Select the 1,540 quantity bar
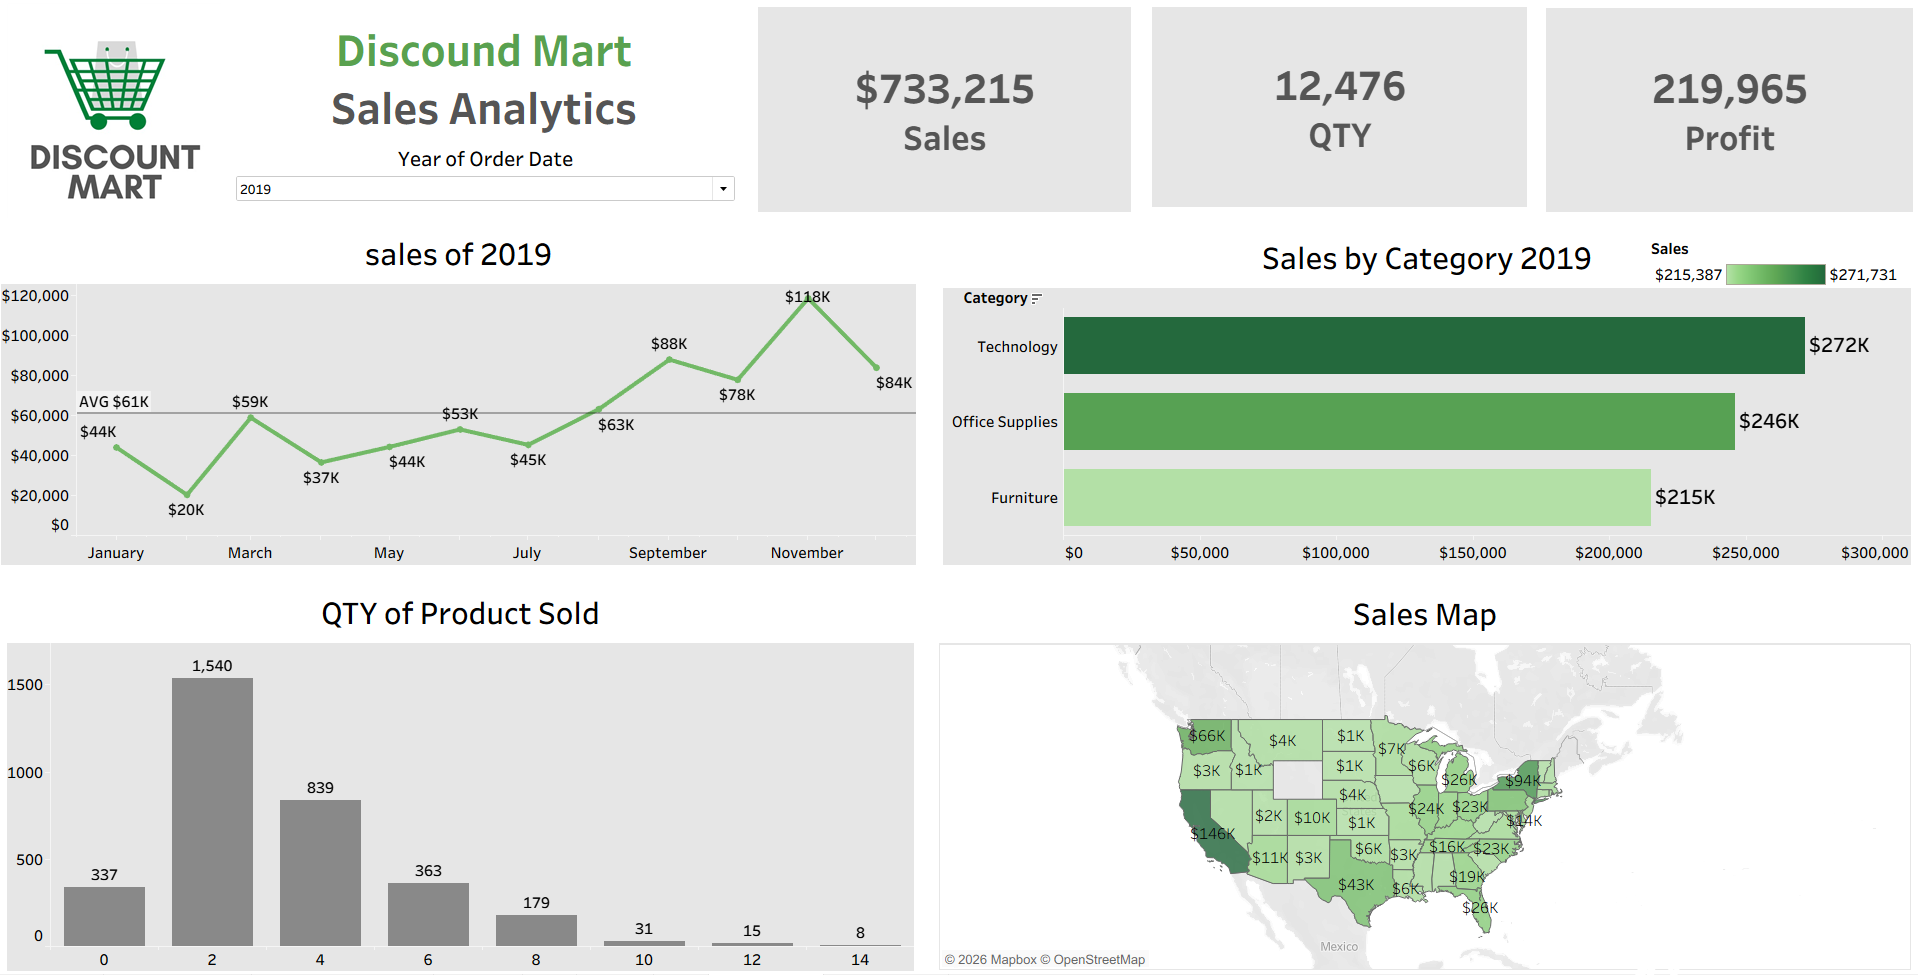The image size is (1918, 975). (x=212, y=812)
